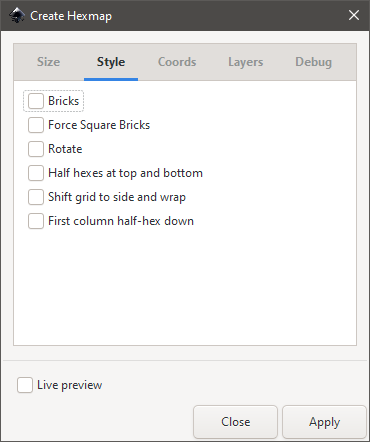Screen dimensions: 370x442
Task: Check the half hexes option box
Action: [x=36, y=173]
